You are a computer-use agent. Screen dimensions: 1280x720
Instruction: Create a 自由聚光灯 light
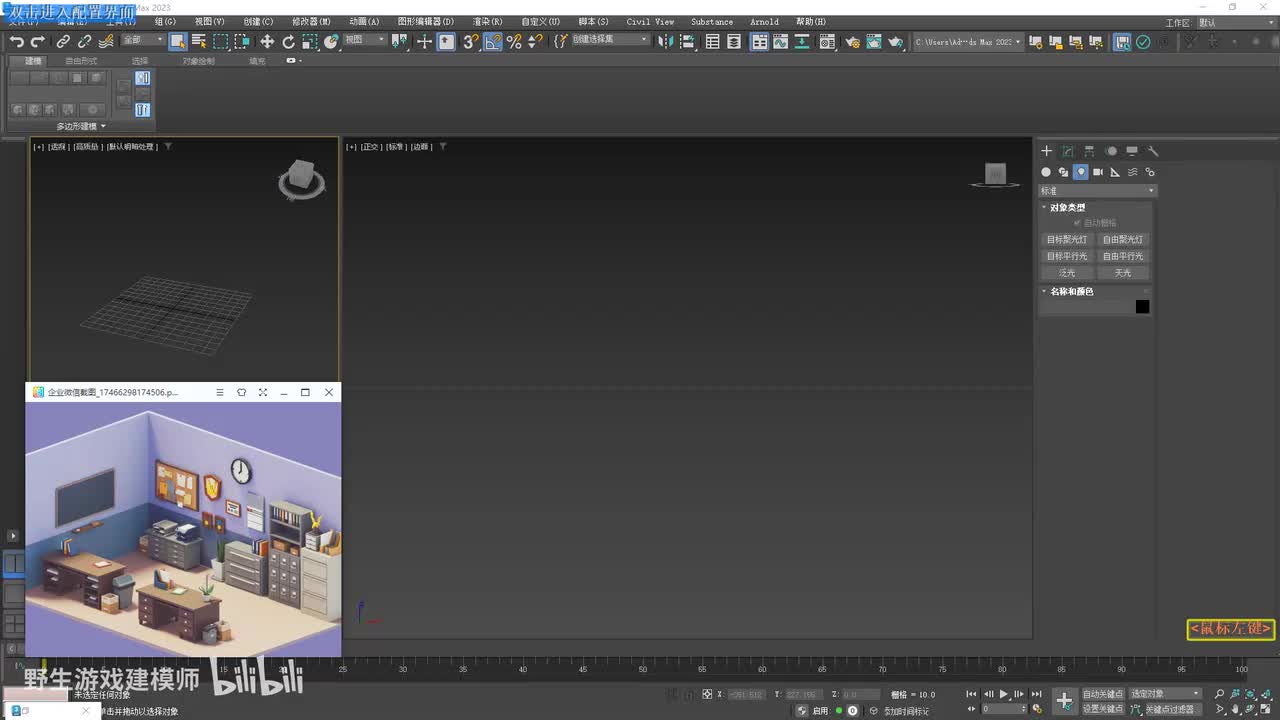coord(1123,240)
